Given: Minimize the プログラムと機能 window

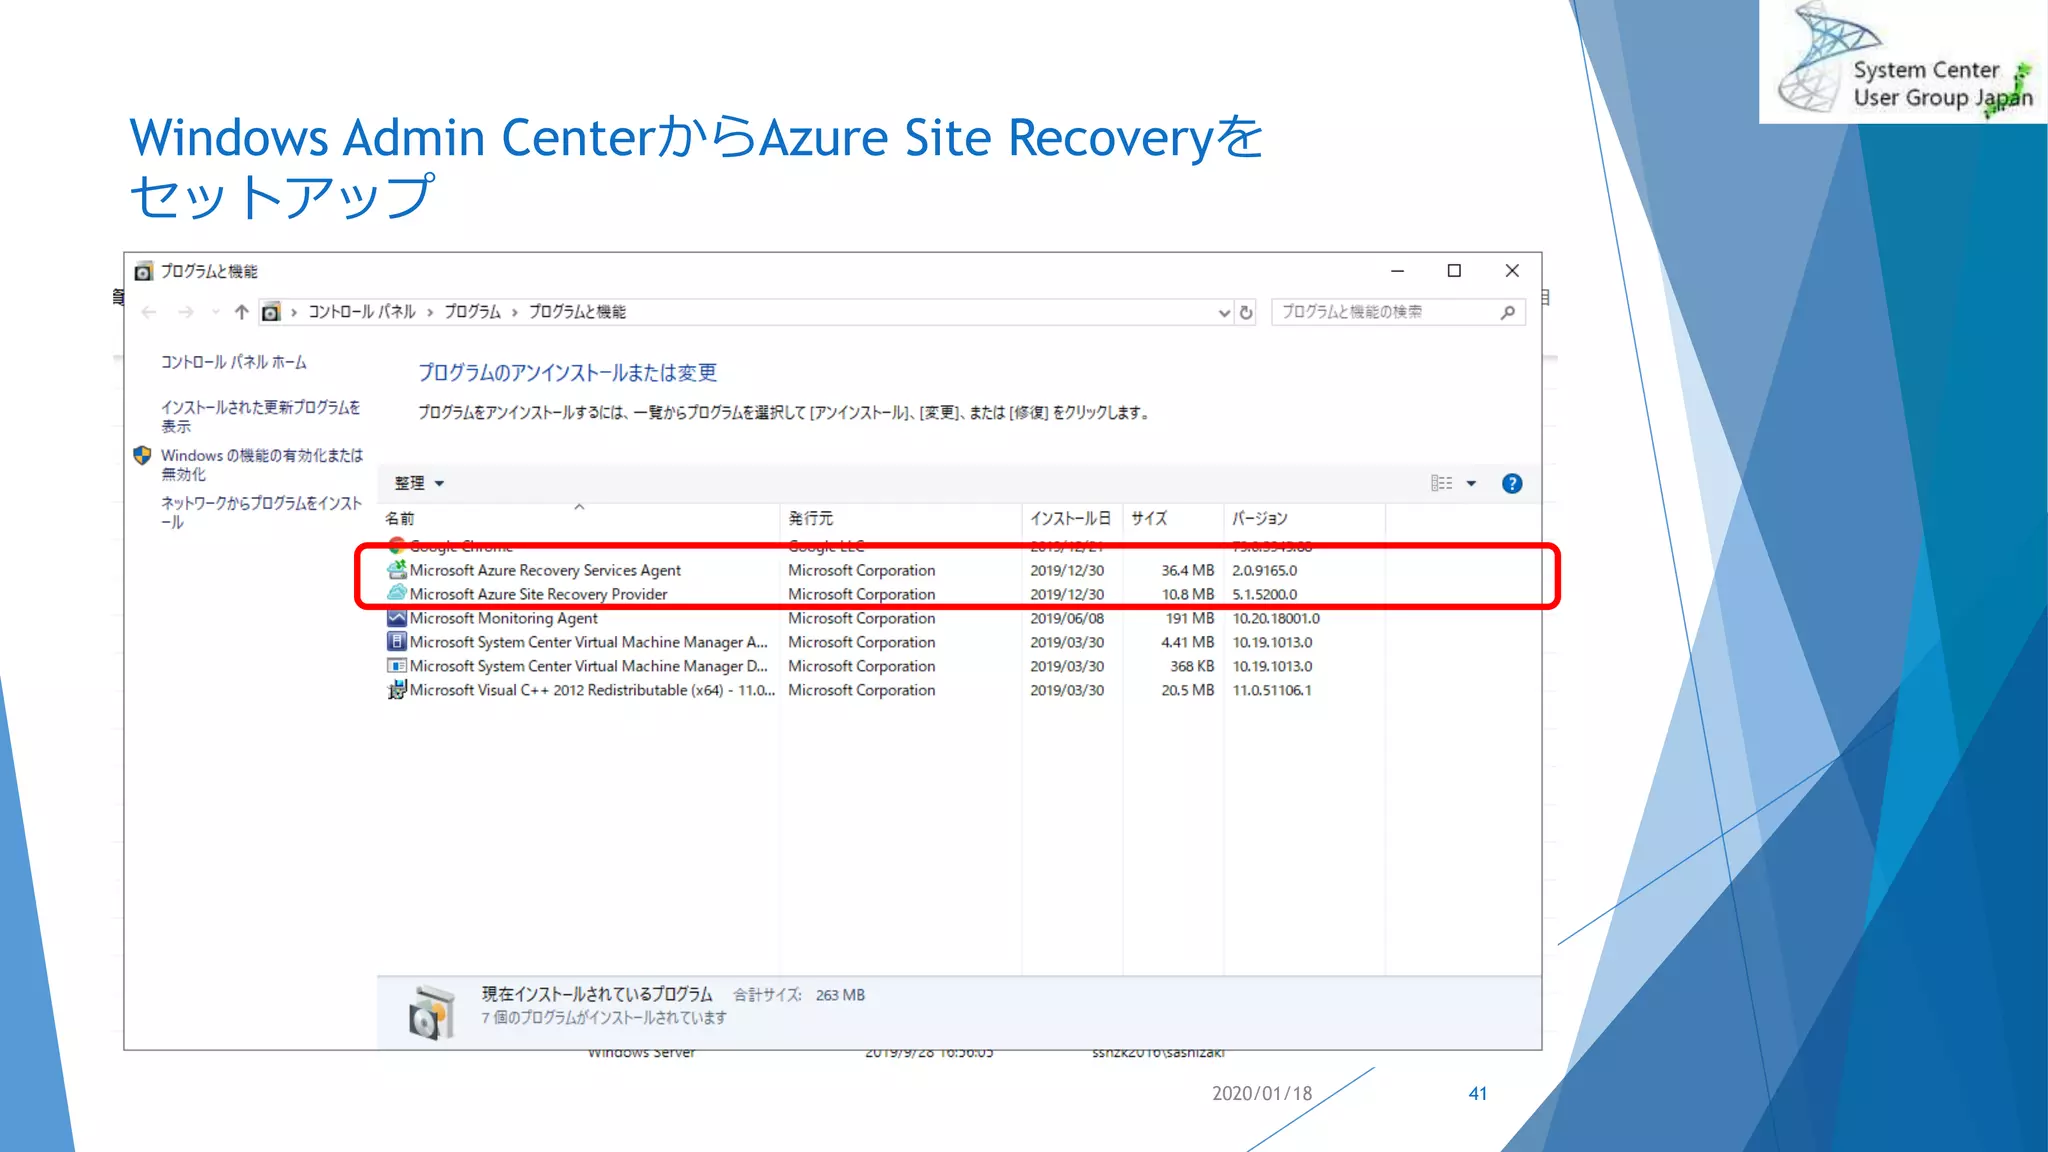Looking at the screenshot, I should coord(1397,271).
